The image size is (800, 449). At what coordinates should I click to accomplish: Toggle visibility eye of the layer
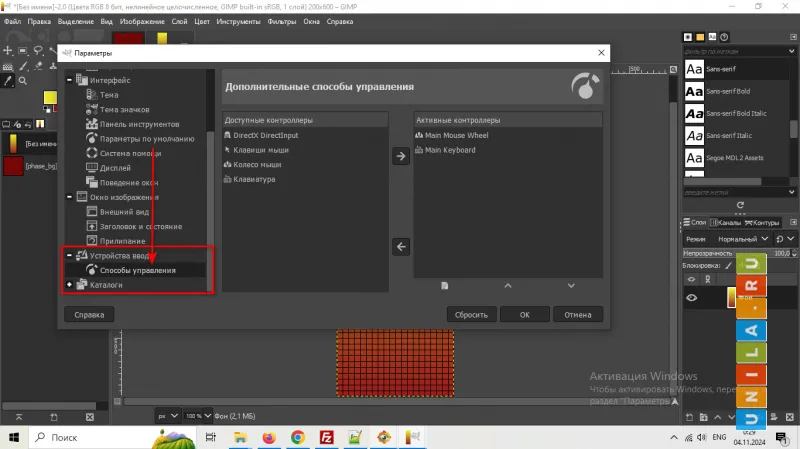(691, 297)
